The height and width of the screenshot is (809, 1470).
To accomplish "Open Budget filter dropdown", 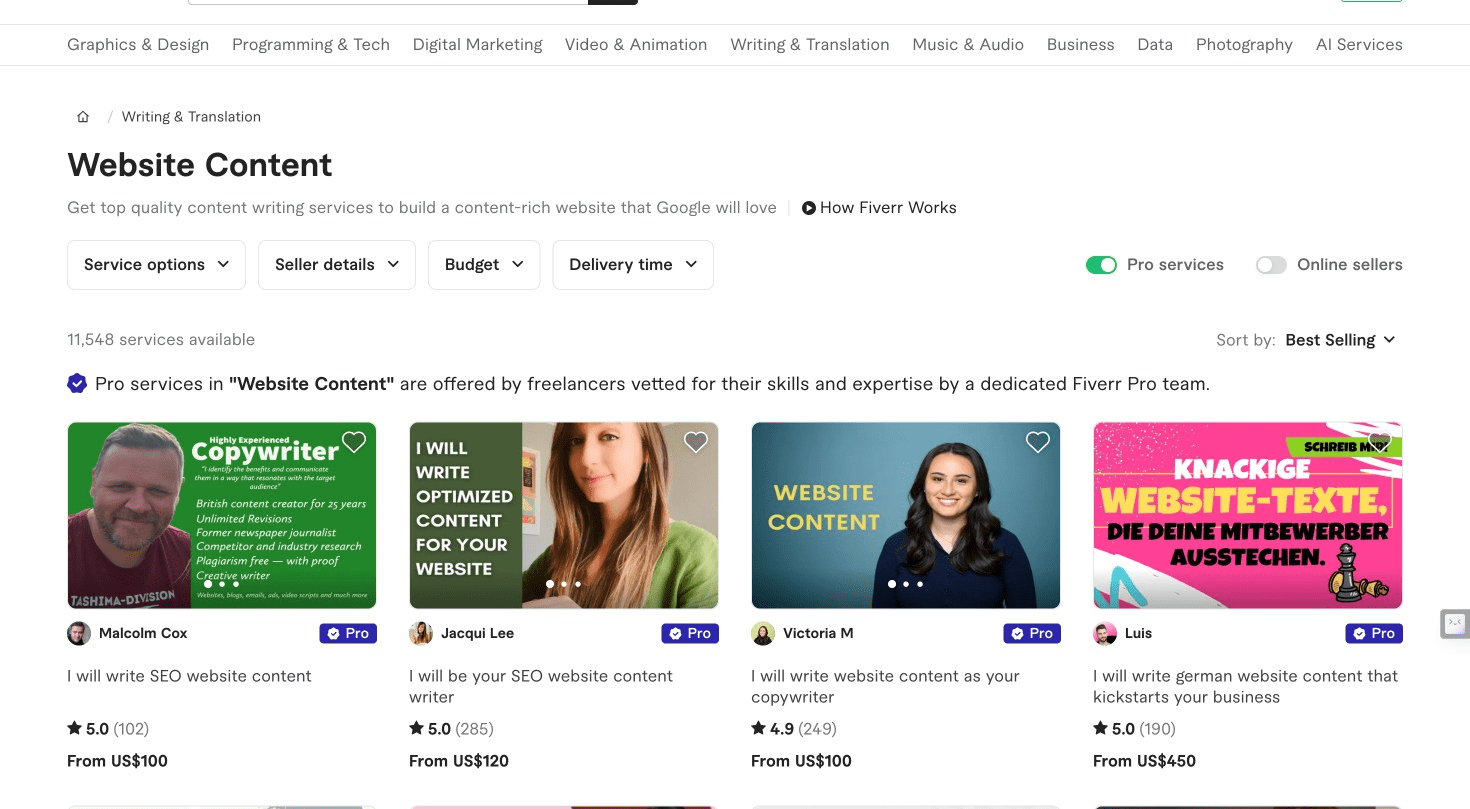I will 484,265.
